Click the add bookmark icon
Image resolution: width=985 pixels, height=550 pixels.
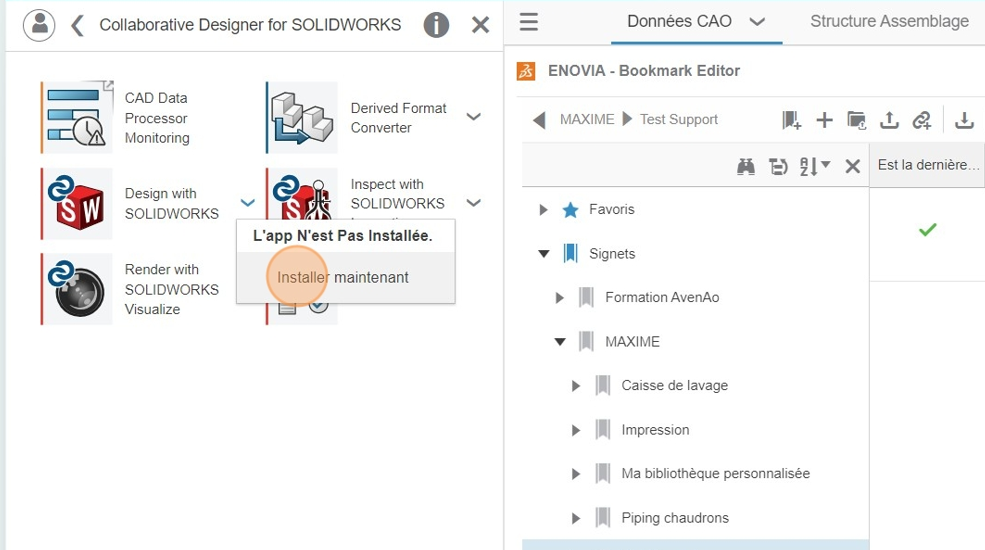(792, 119)
